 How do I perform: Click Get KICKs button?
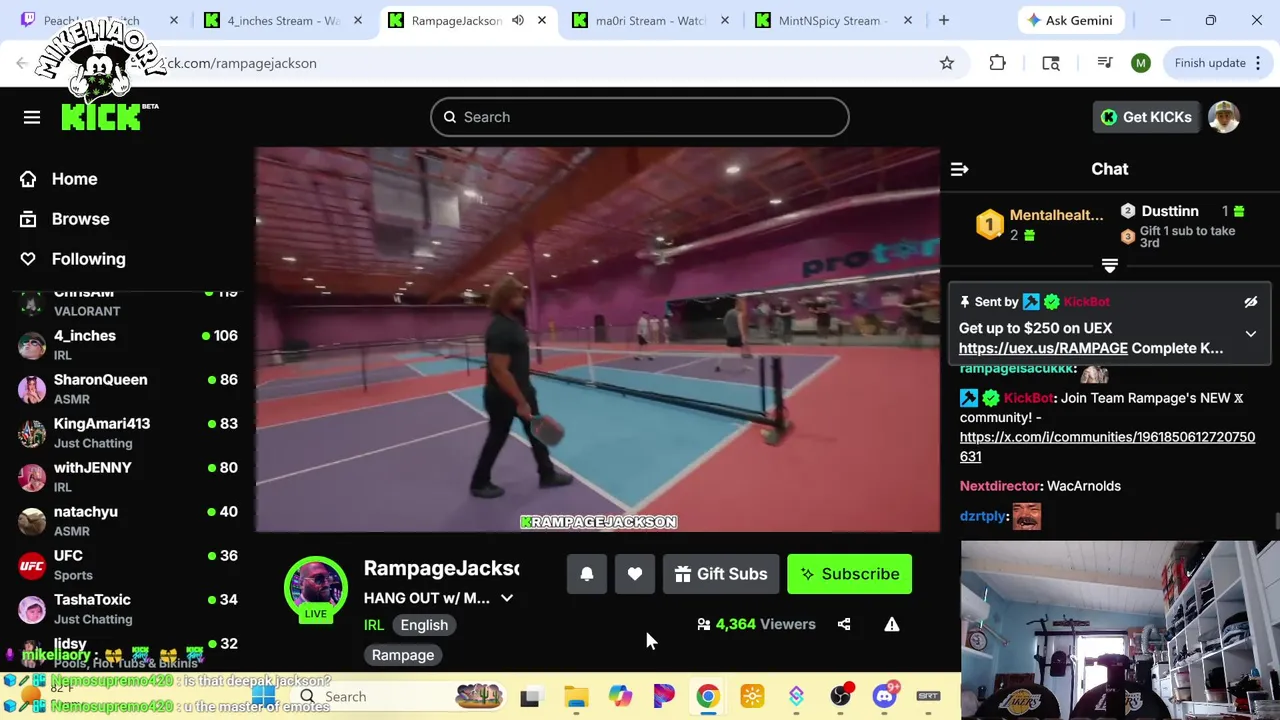[x=1146, y=117]
